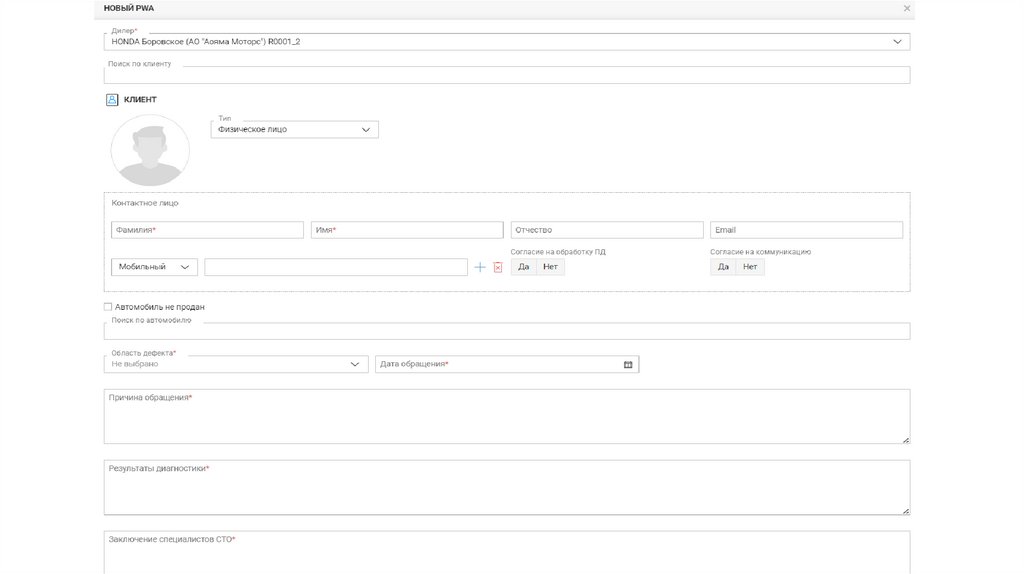1024x574 pixels.
Task: Close the Новый PWA dialog
Action: [x=907, y=8]
